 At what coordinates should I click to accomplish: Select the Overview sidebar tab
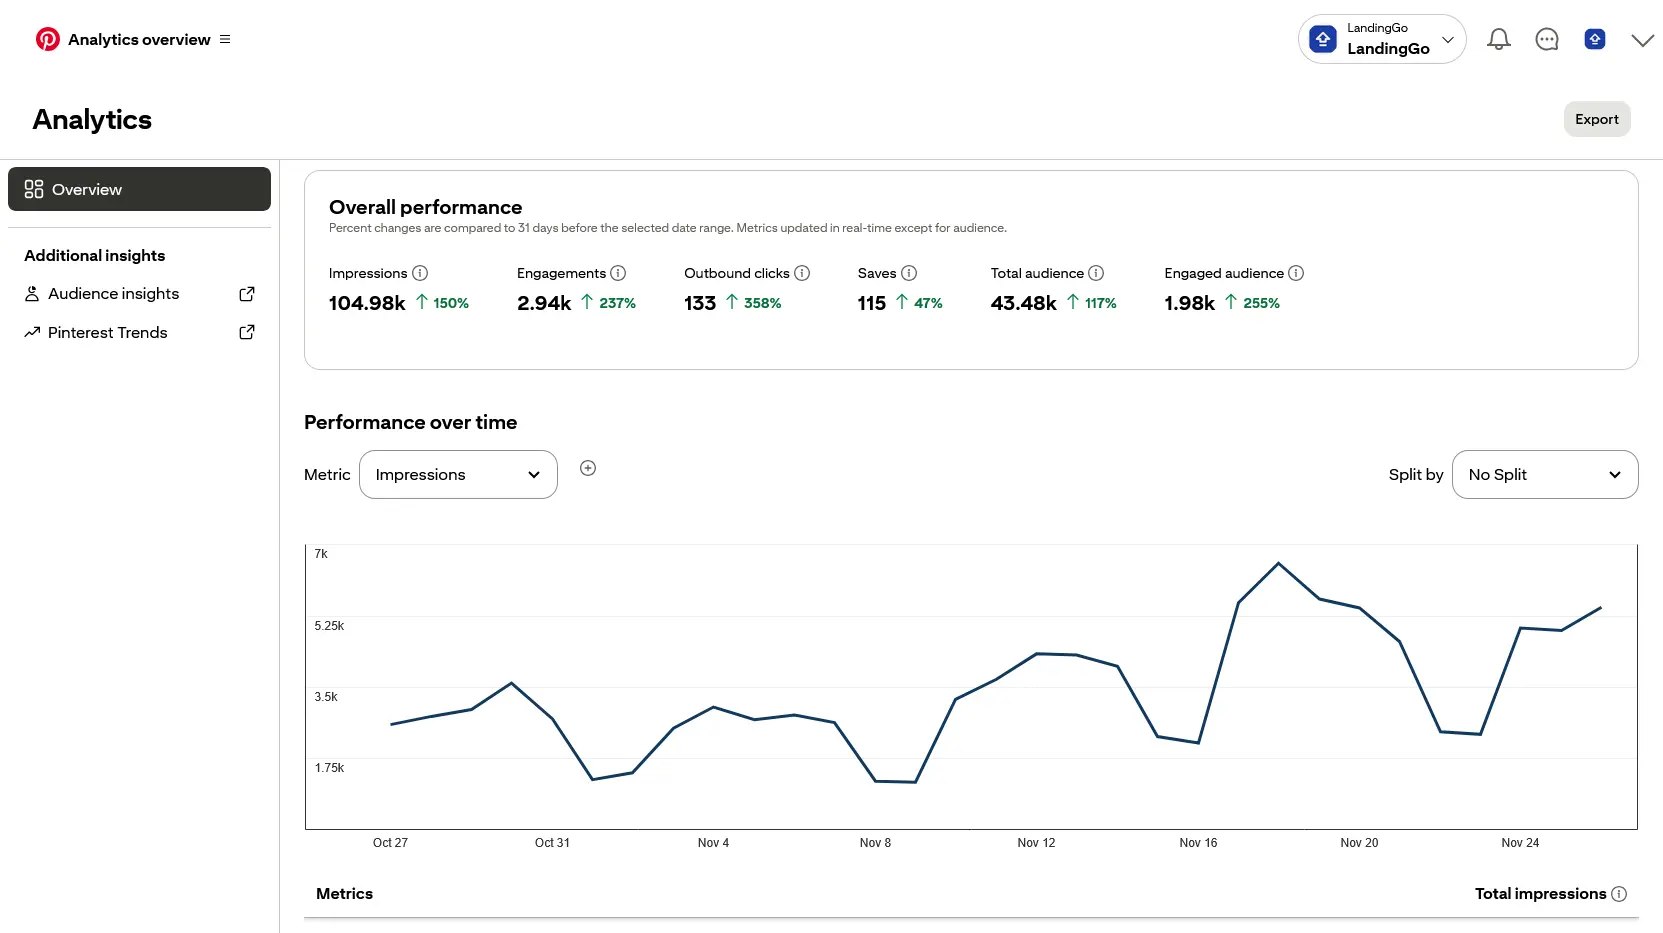(139, 189)
